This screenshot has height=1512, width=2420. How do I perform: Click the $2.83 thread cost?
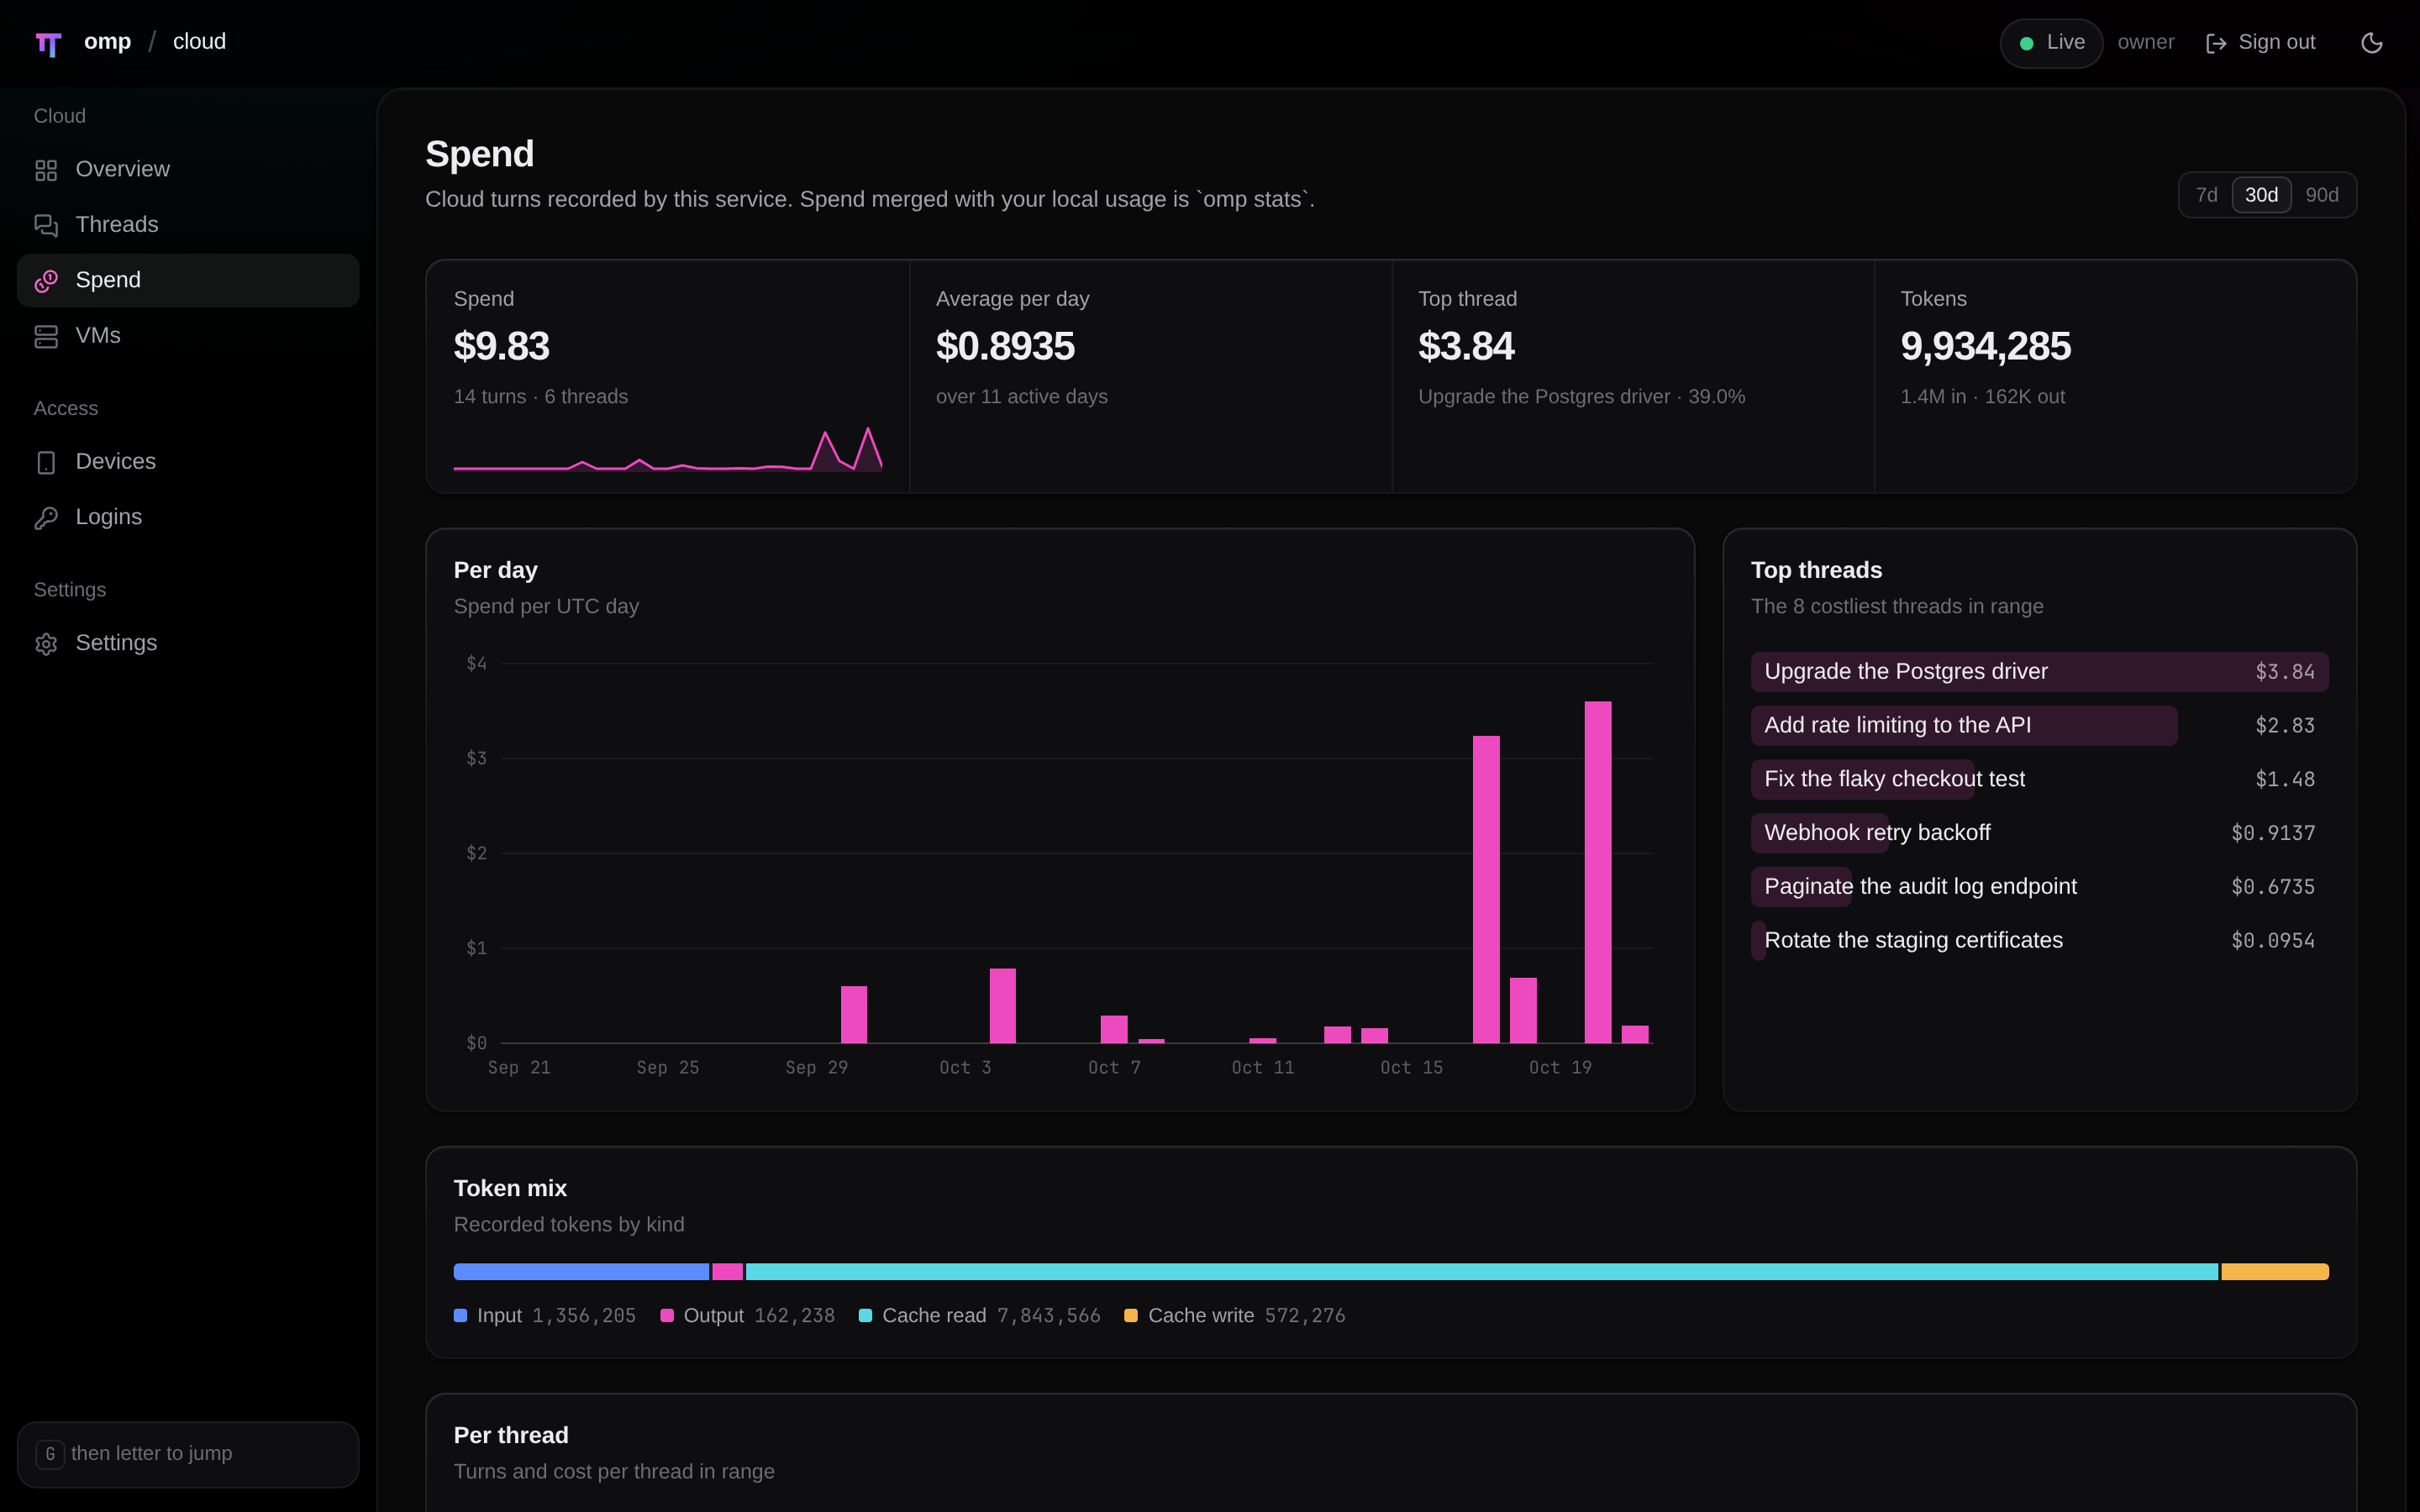tap(2284, 726)
